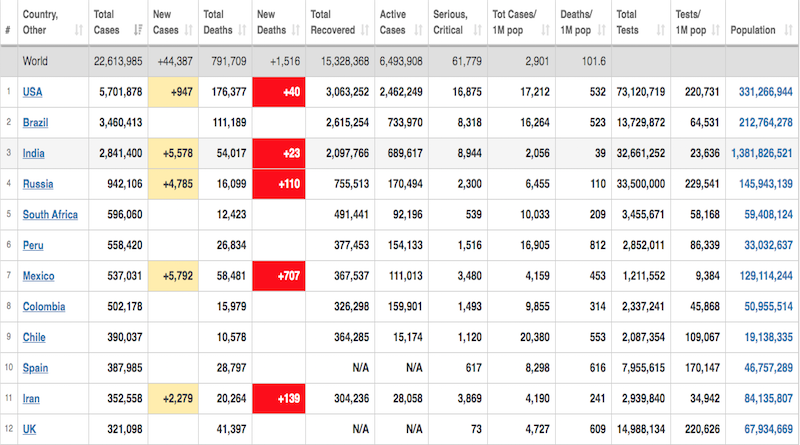800x445 pixels.
Task: Sort by Total Cases arrow icon
Action: tap(138, 30)
